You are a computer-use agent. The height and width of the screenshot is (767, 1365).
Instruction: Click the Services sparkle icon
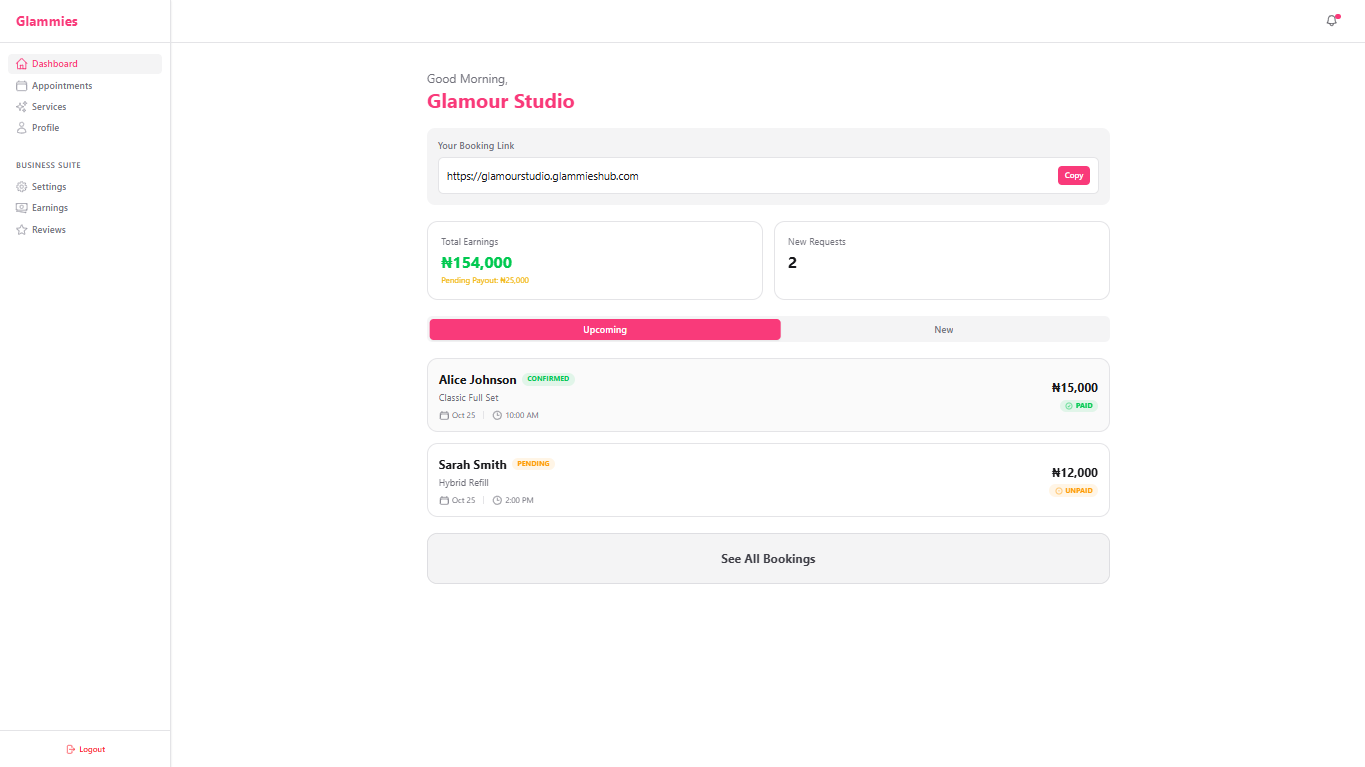tap(22, 107)
